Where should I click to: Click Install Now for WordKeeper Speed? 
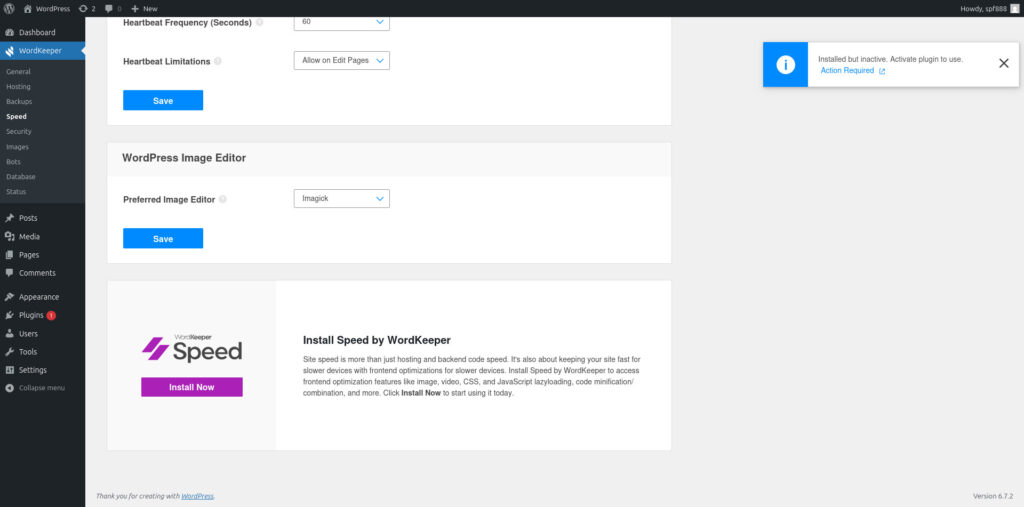(191, 387)
